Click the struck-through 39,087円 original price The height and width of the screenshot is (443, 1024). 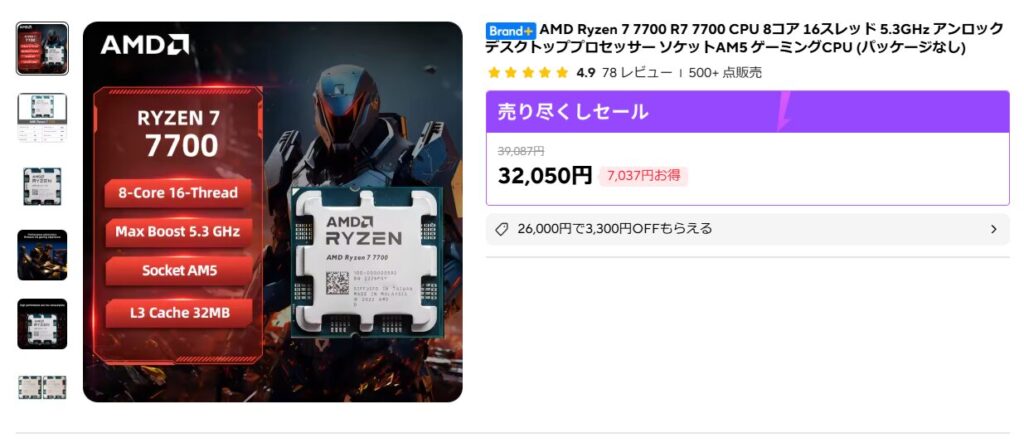[520, 151]
